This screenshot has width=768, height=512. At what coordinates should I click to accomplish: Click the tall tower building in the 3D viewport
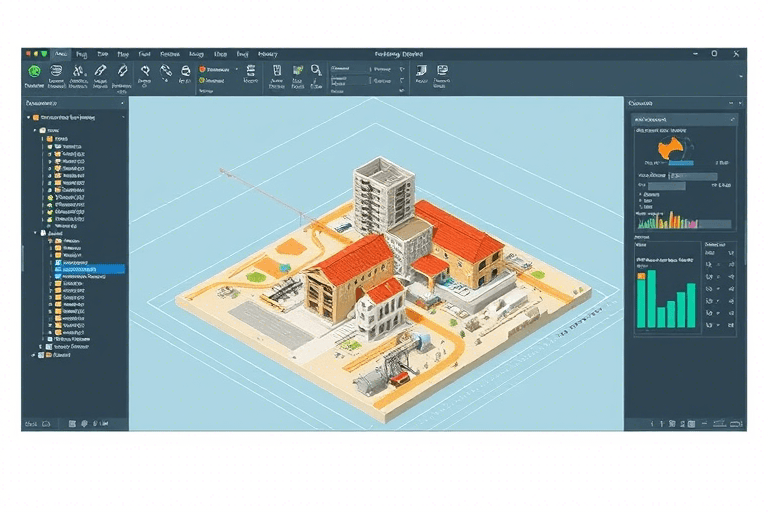(x=380, y=195)
